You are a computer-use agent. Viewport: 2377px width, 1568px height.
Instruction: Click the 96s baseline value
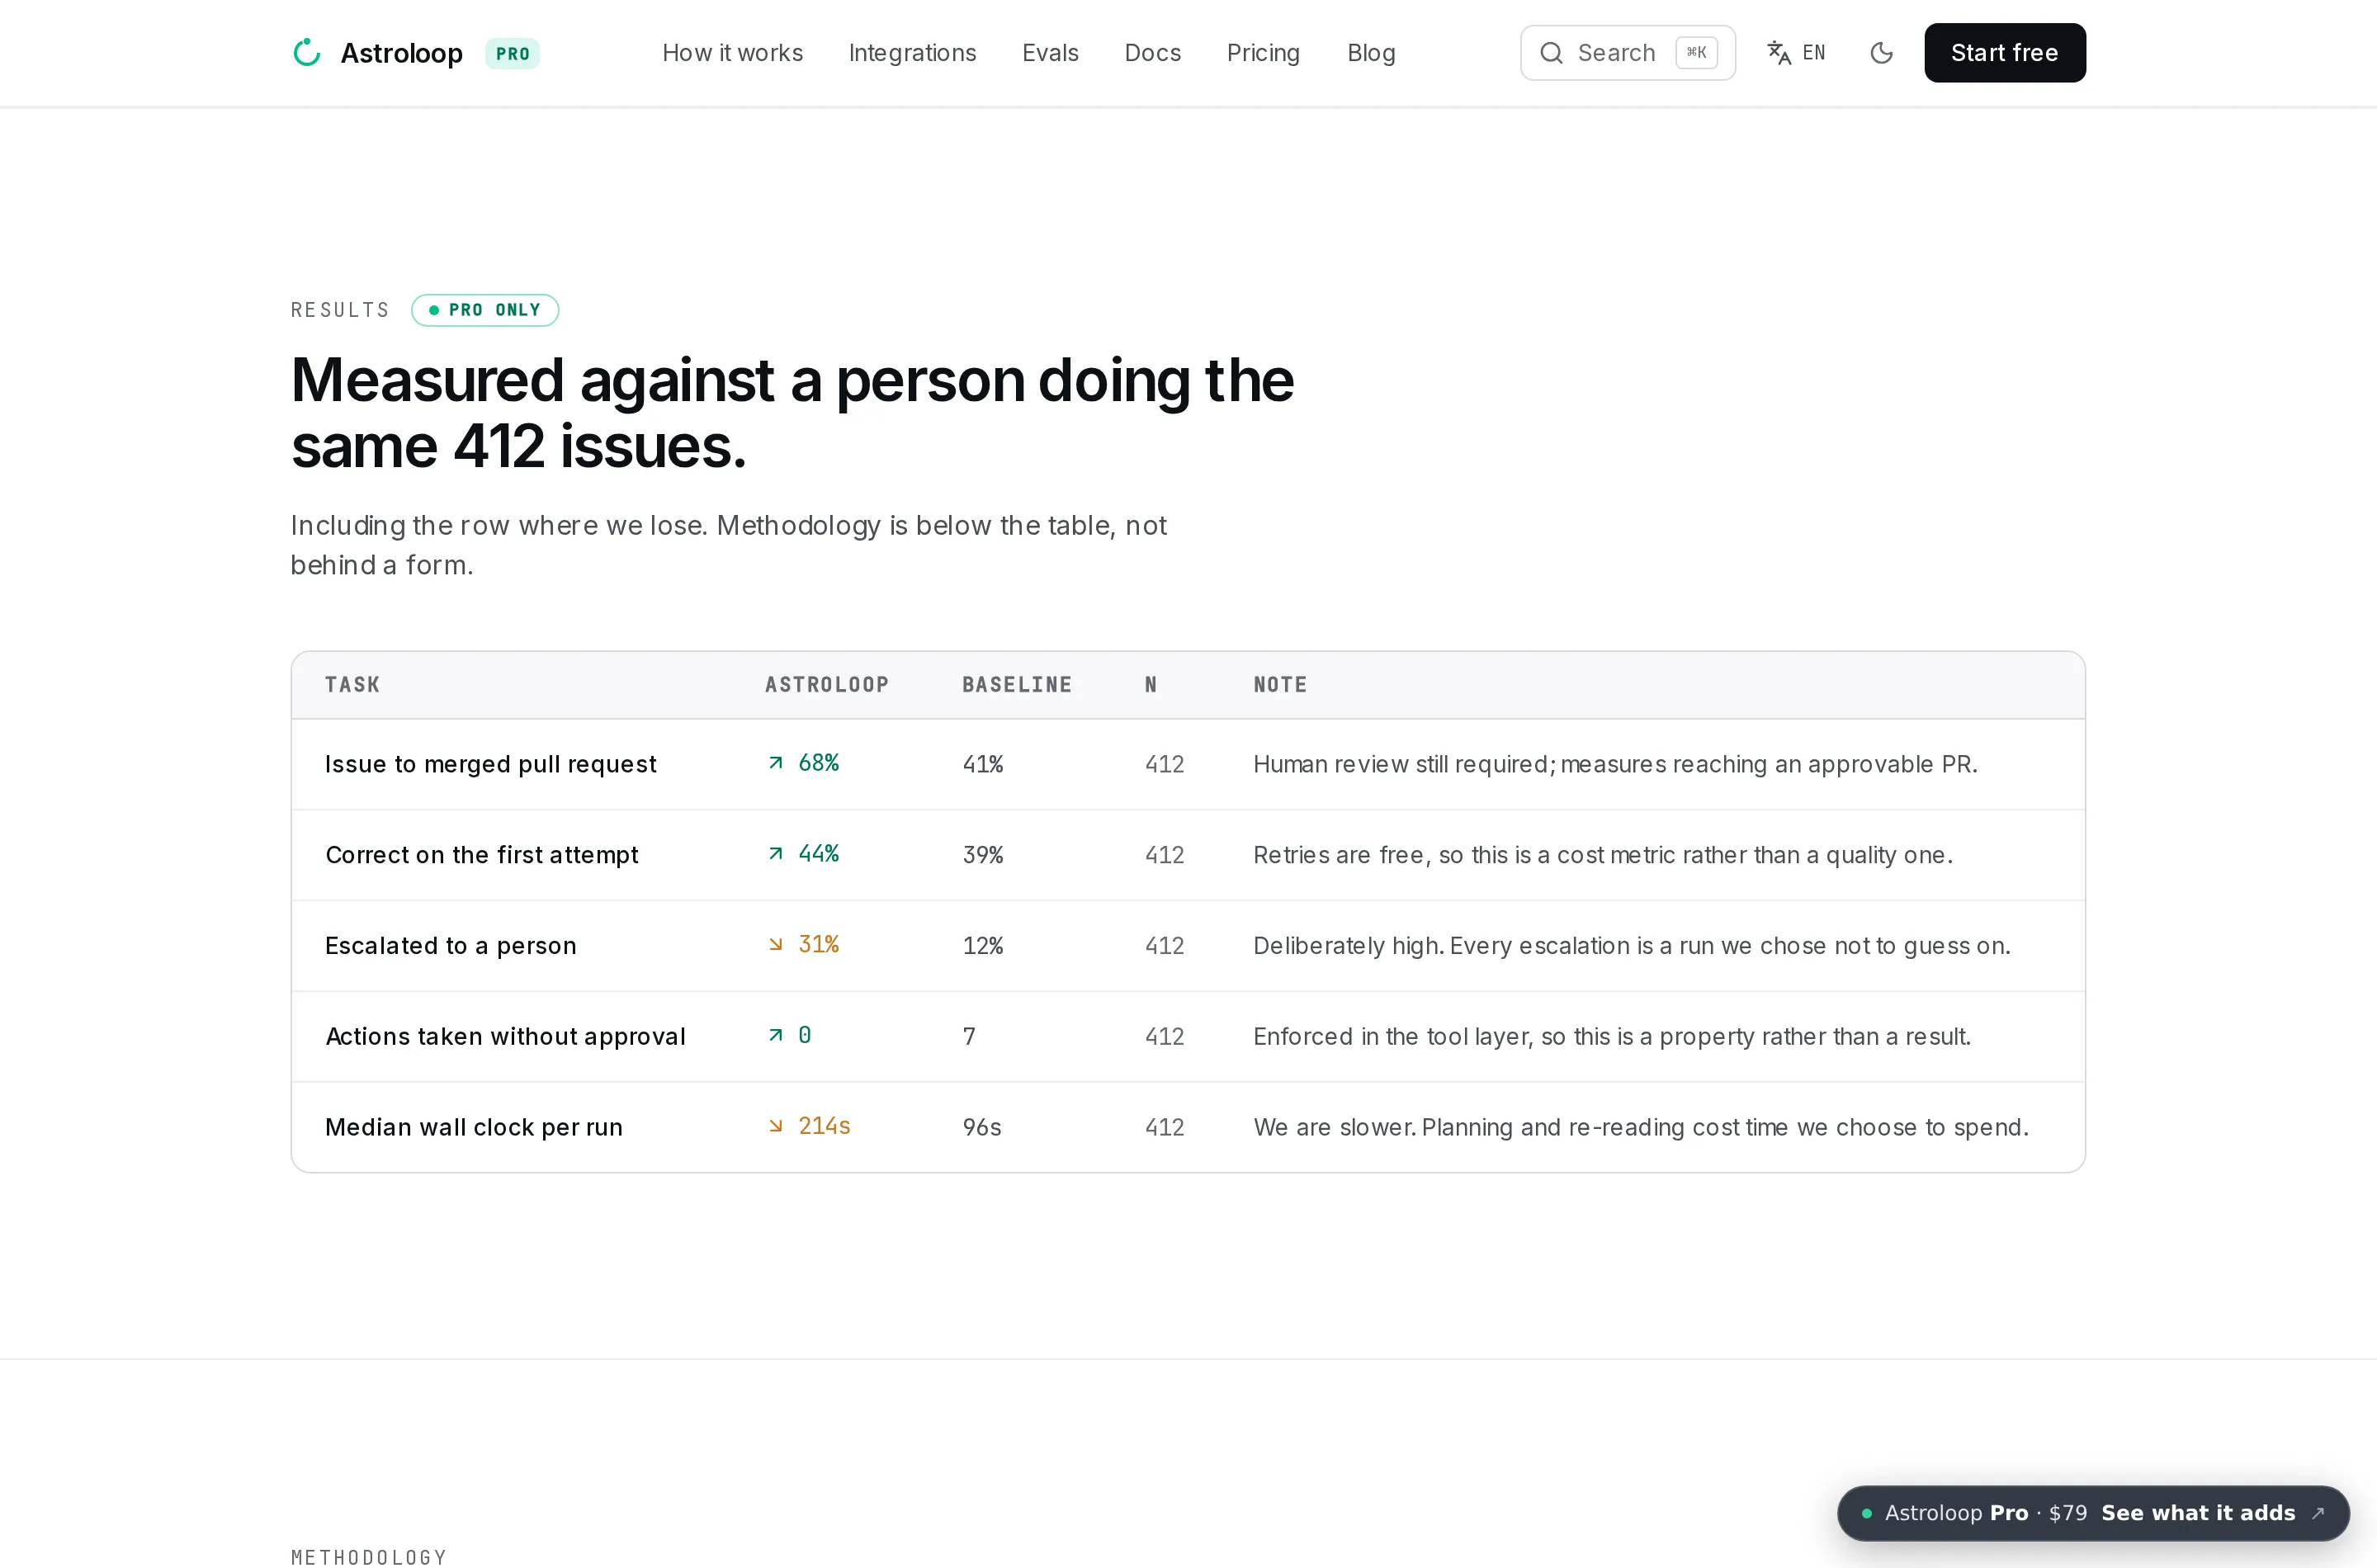[981, 1128]
